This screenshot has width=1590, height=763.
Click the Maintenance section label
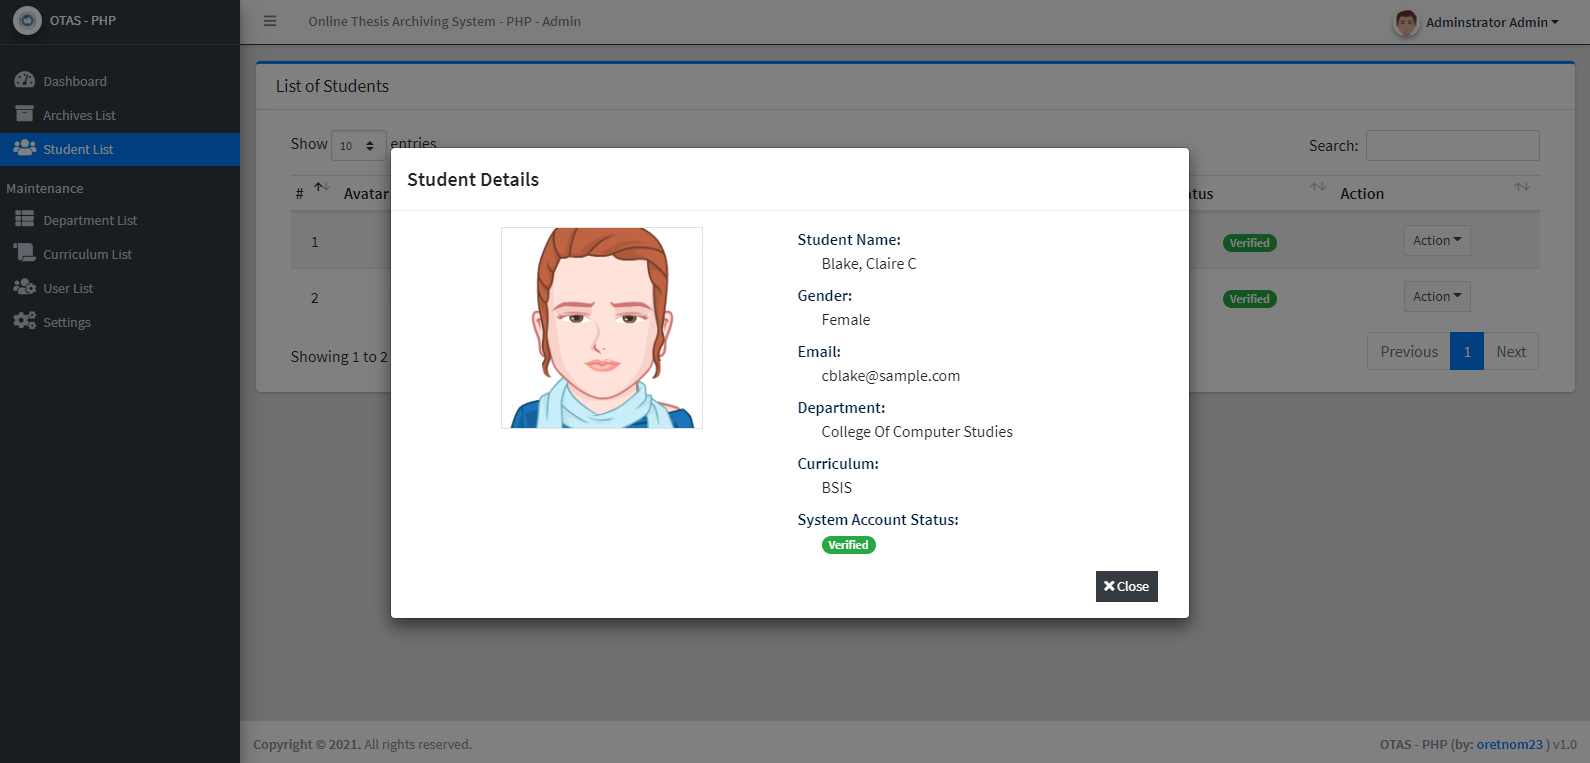coord(45,188)
